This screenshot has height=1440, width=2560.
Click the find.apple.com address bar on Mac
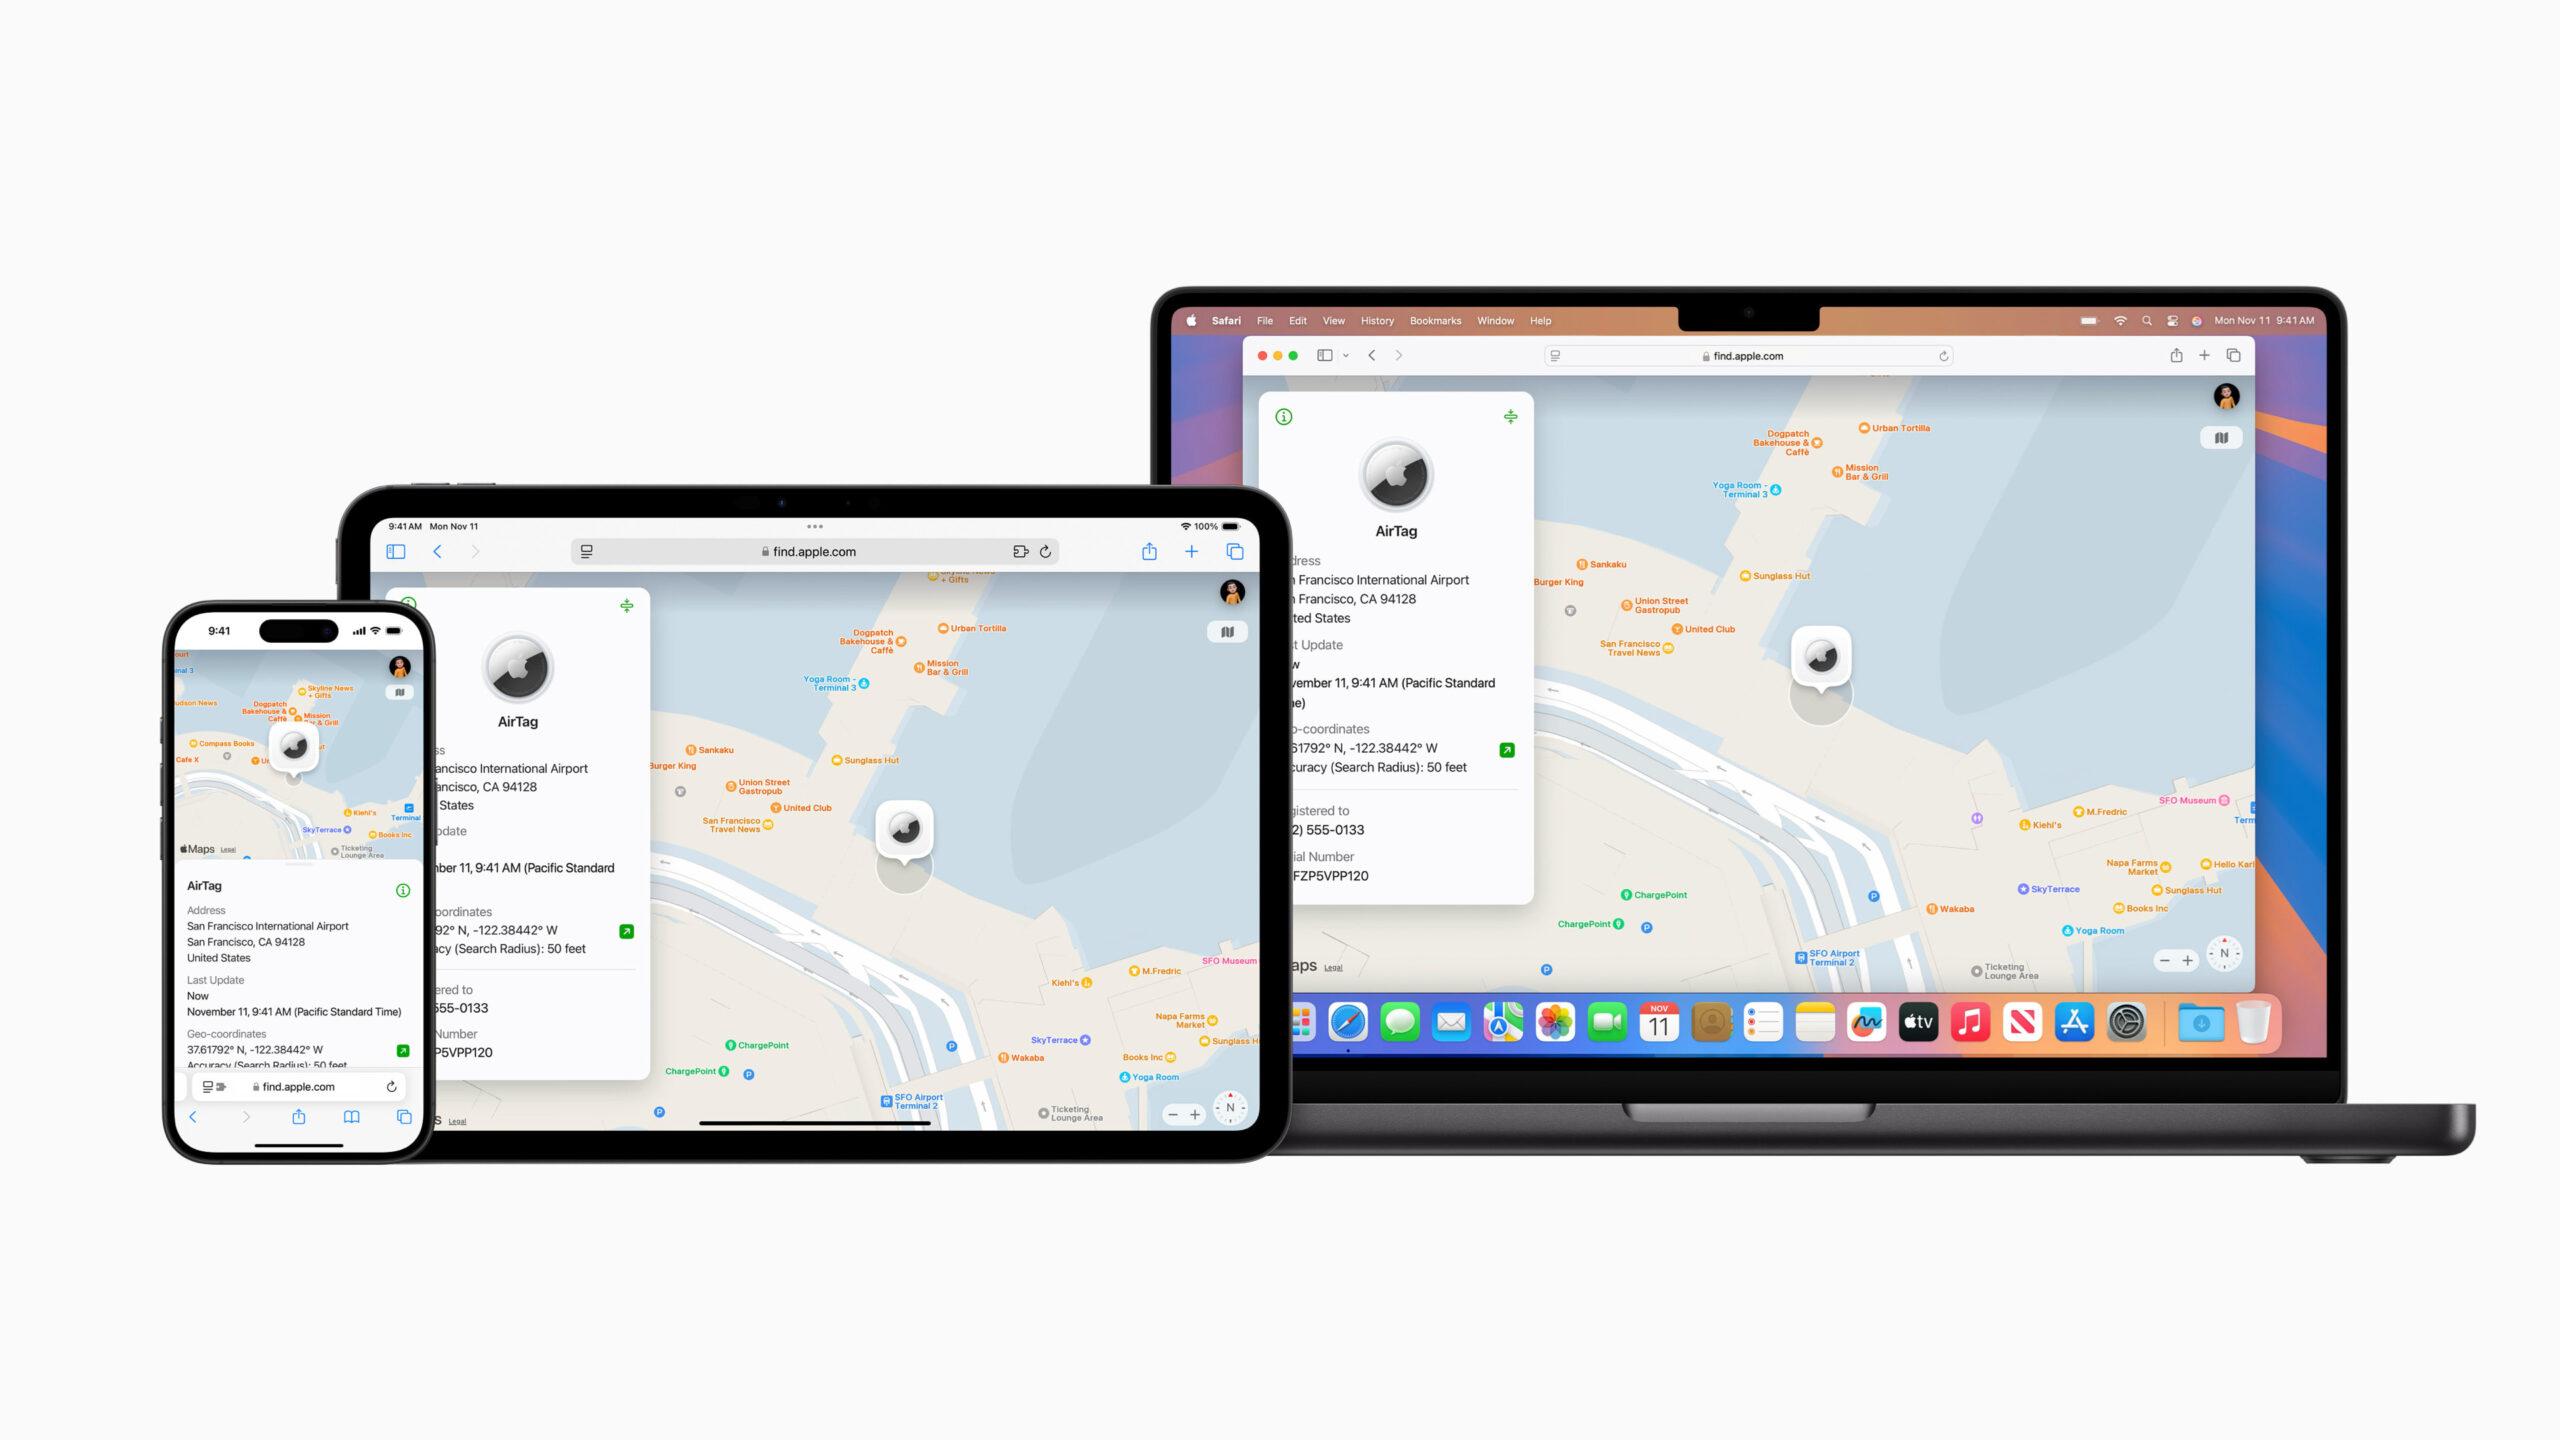coord(1746,355)
